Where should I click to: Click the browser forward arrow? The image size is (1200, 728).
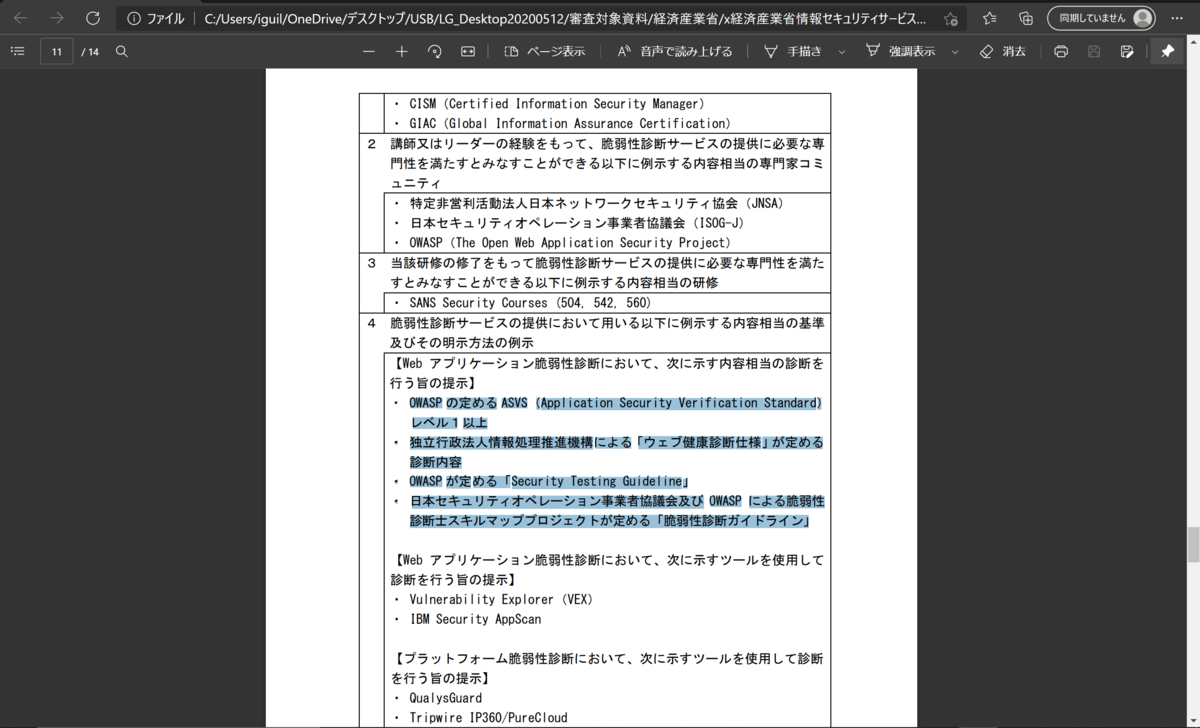pyautogui.click(x=57, y=18)
